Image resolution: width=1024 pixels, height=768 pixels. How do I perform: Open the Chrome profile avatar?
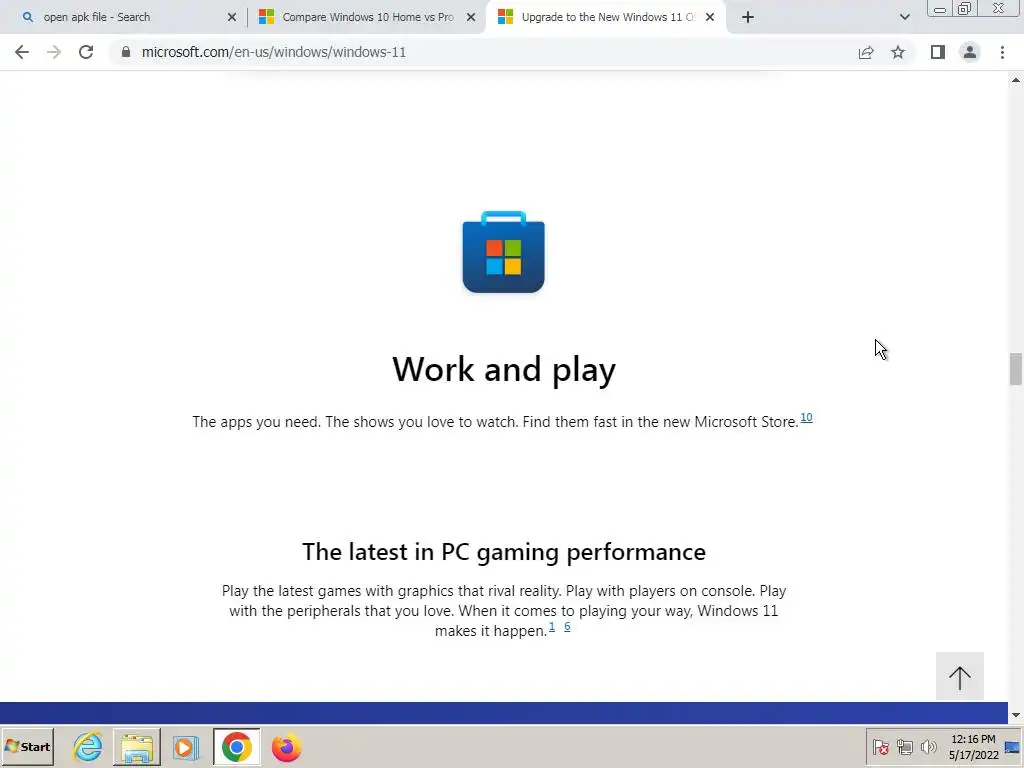(970, 52)
